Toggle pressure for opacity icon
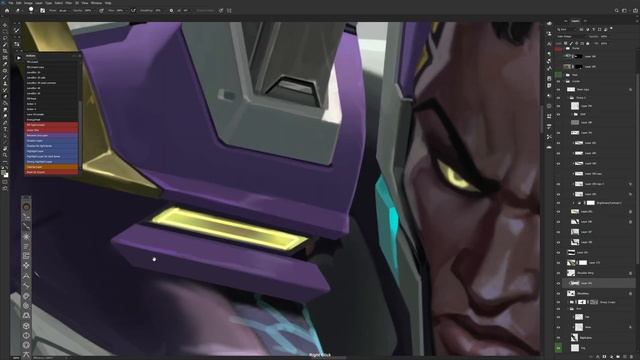 (101, 10)
